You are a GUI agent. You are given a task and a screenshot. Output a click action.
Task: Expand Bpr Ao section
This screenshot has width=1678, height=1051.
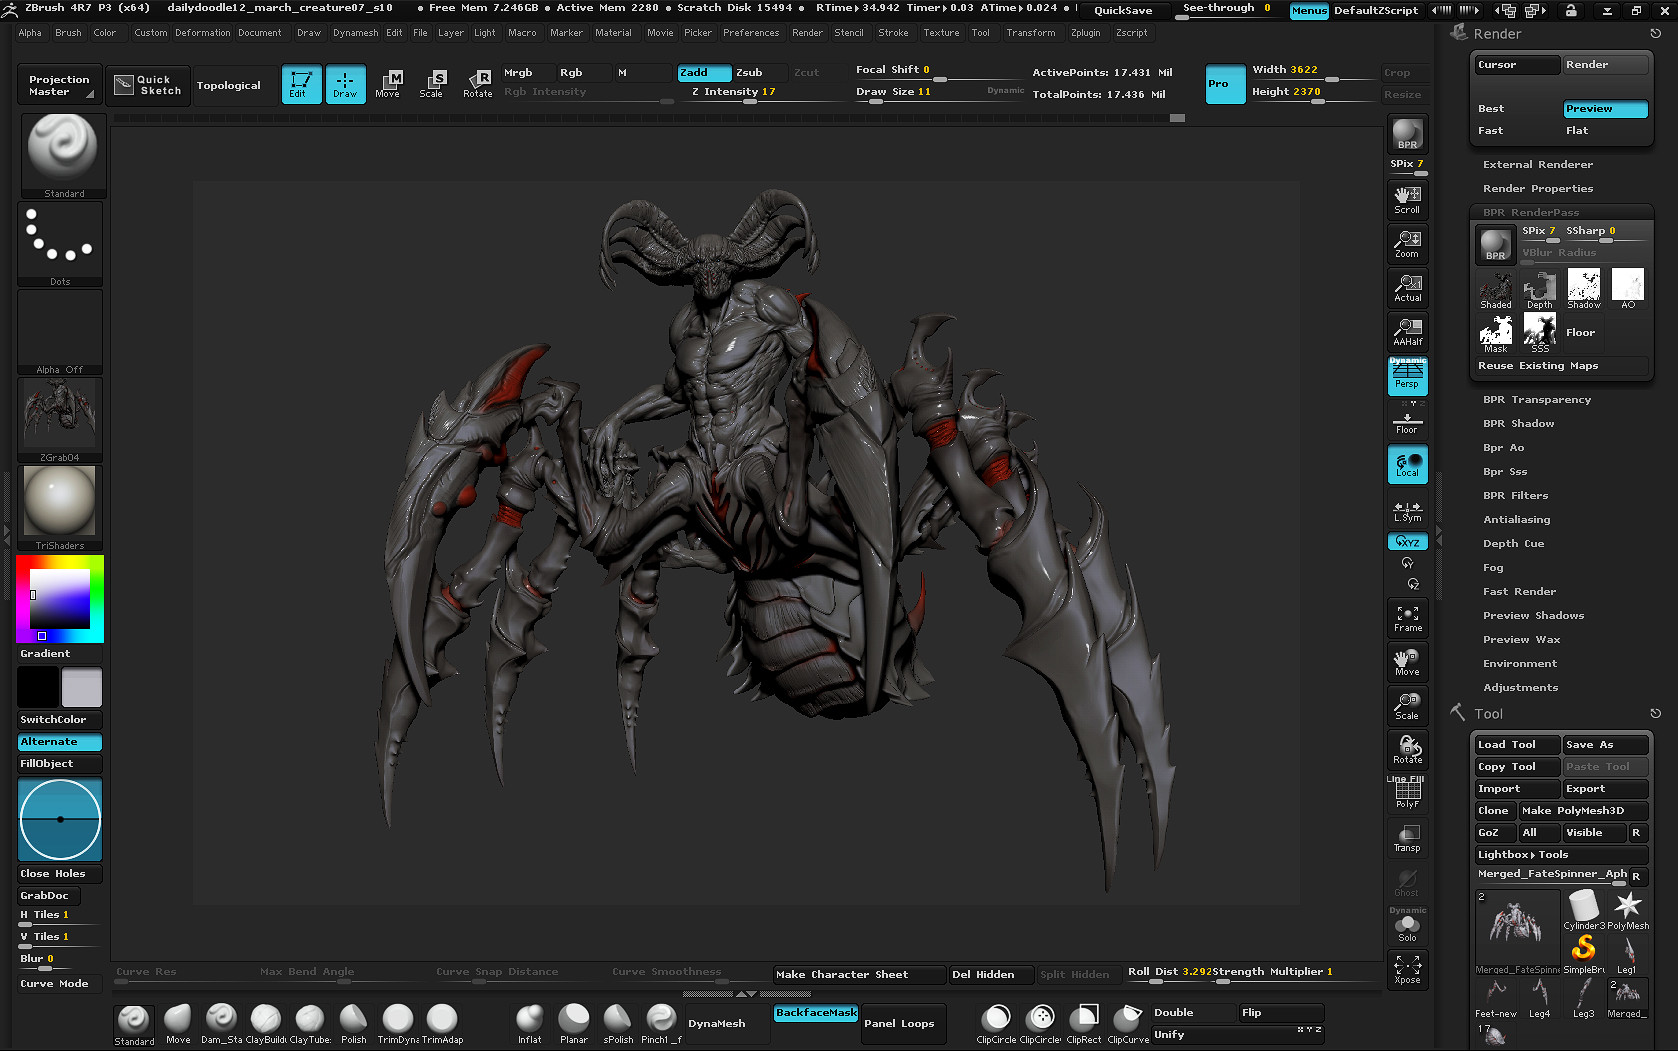coord(1503,448)
